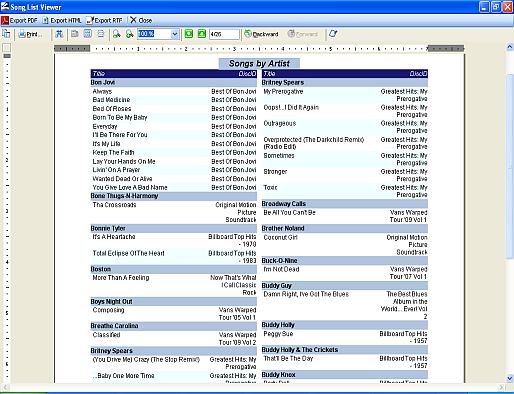Viewport: 514px width, 394px height.
Task: Select continuous page scroll icon
Action: click(x=101, y=34)
